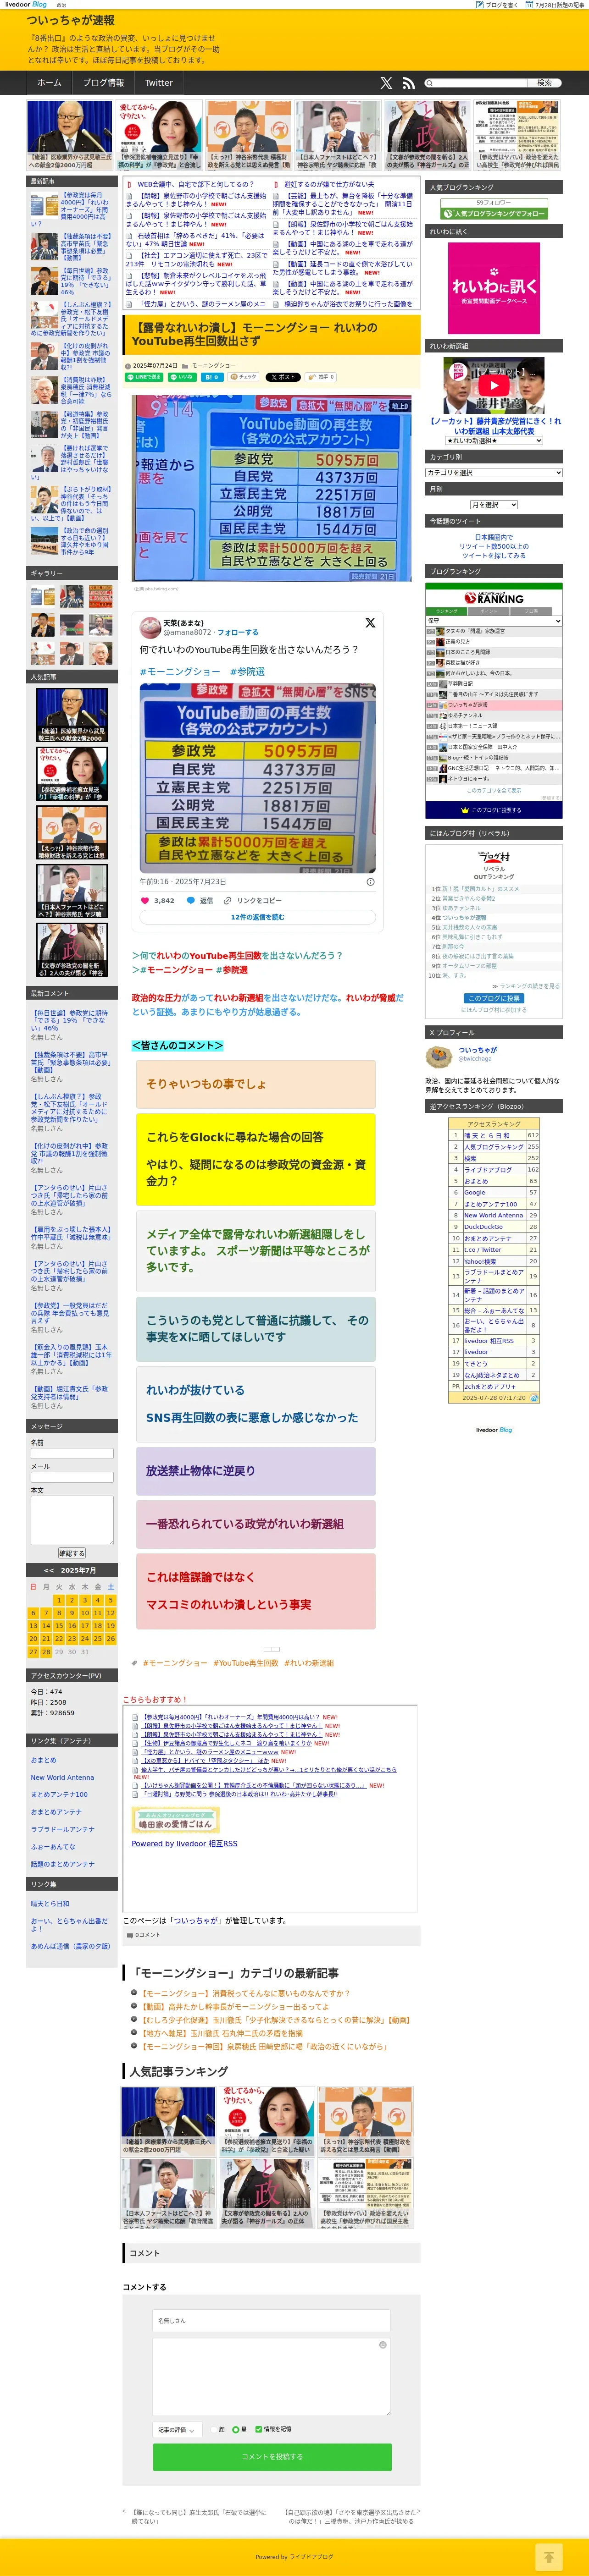589x2576 pixels.
Task: Click the magnifier icon in the search box
Action: click(429, 83)
